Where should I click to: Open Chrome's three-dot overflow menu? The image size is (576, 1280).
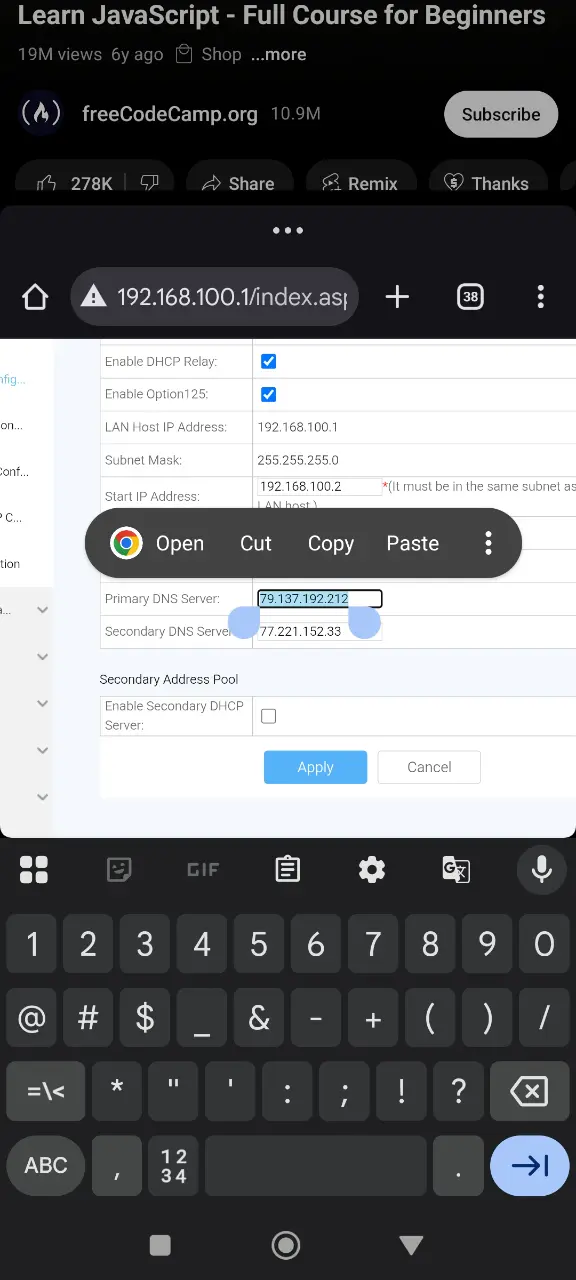[x=540, y=297]
